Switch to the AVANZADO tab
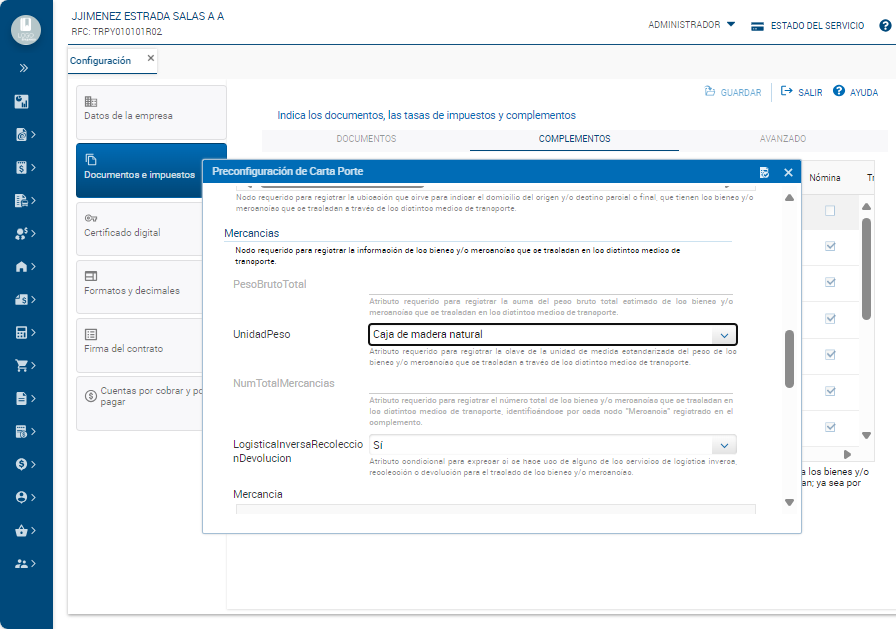Viewport: 896px width, 629px height. coord(782,139)
